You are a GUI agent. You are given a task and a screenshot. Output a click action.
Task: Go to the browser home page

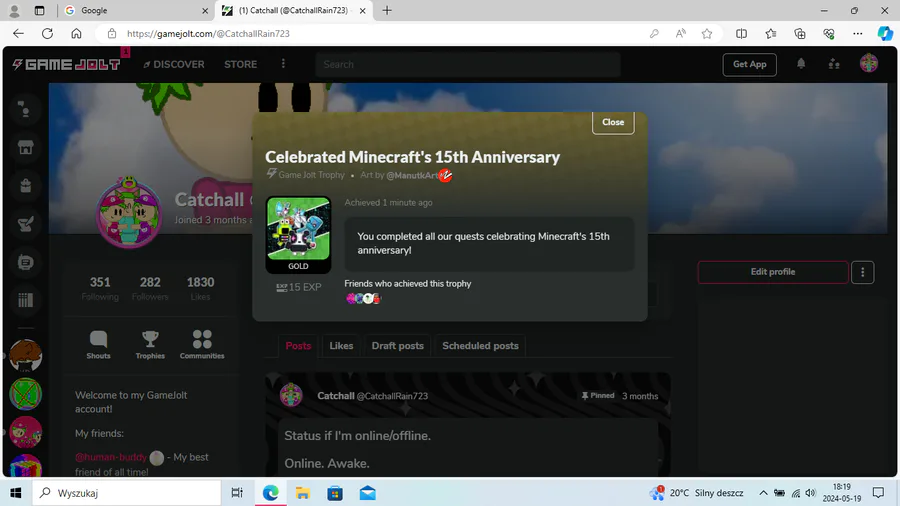pos(76,33)
